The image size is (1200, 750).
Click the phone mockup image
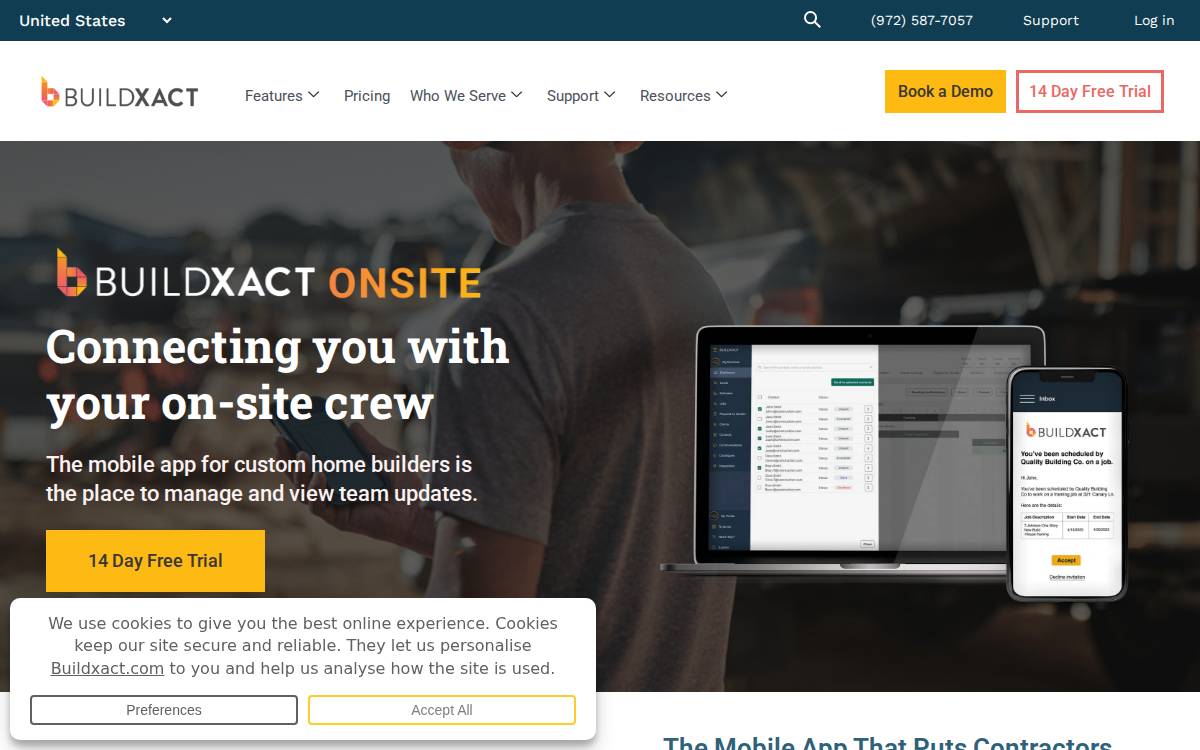pyautogui.click(x=1067, y=483)
